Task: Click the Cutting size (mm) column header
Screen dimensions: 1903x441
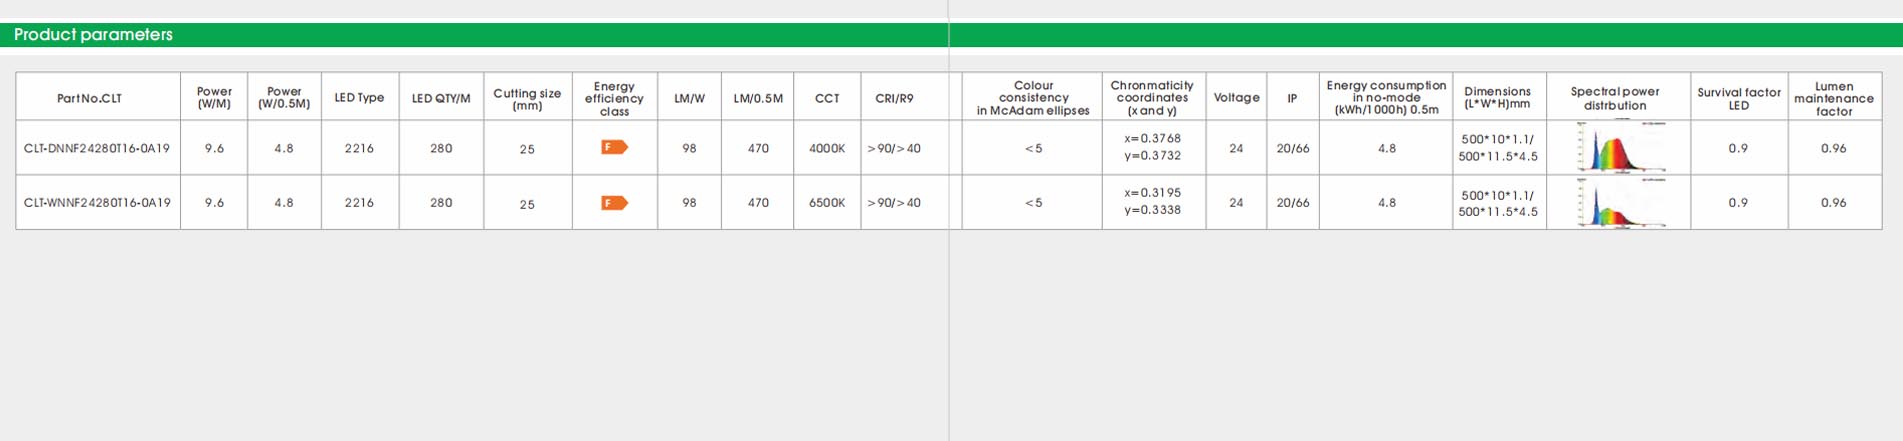Action: [527, 99]
